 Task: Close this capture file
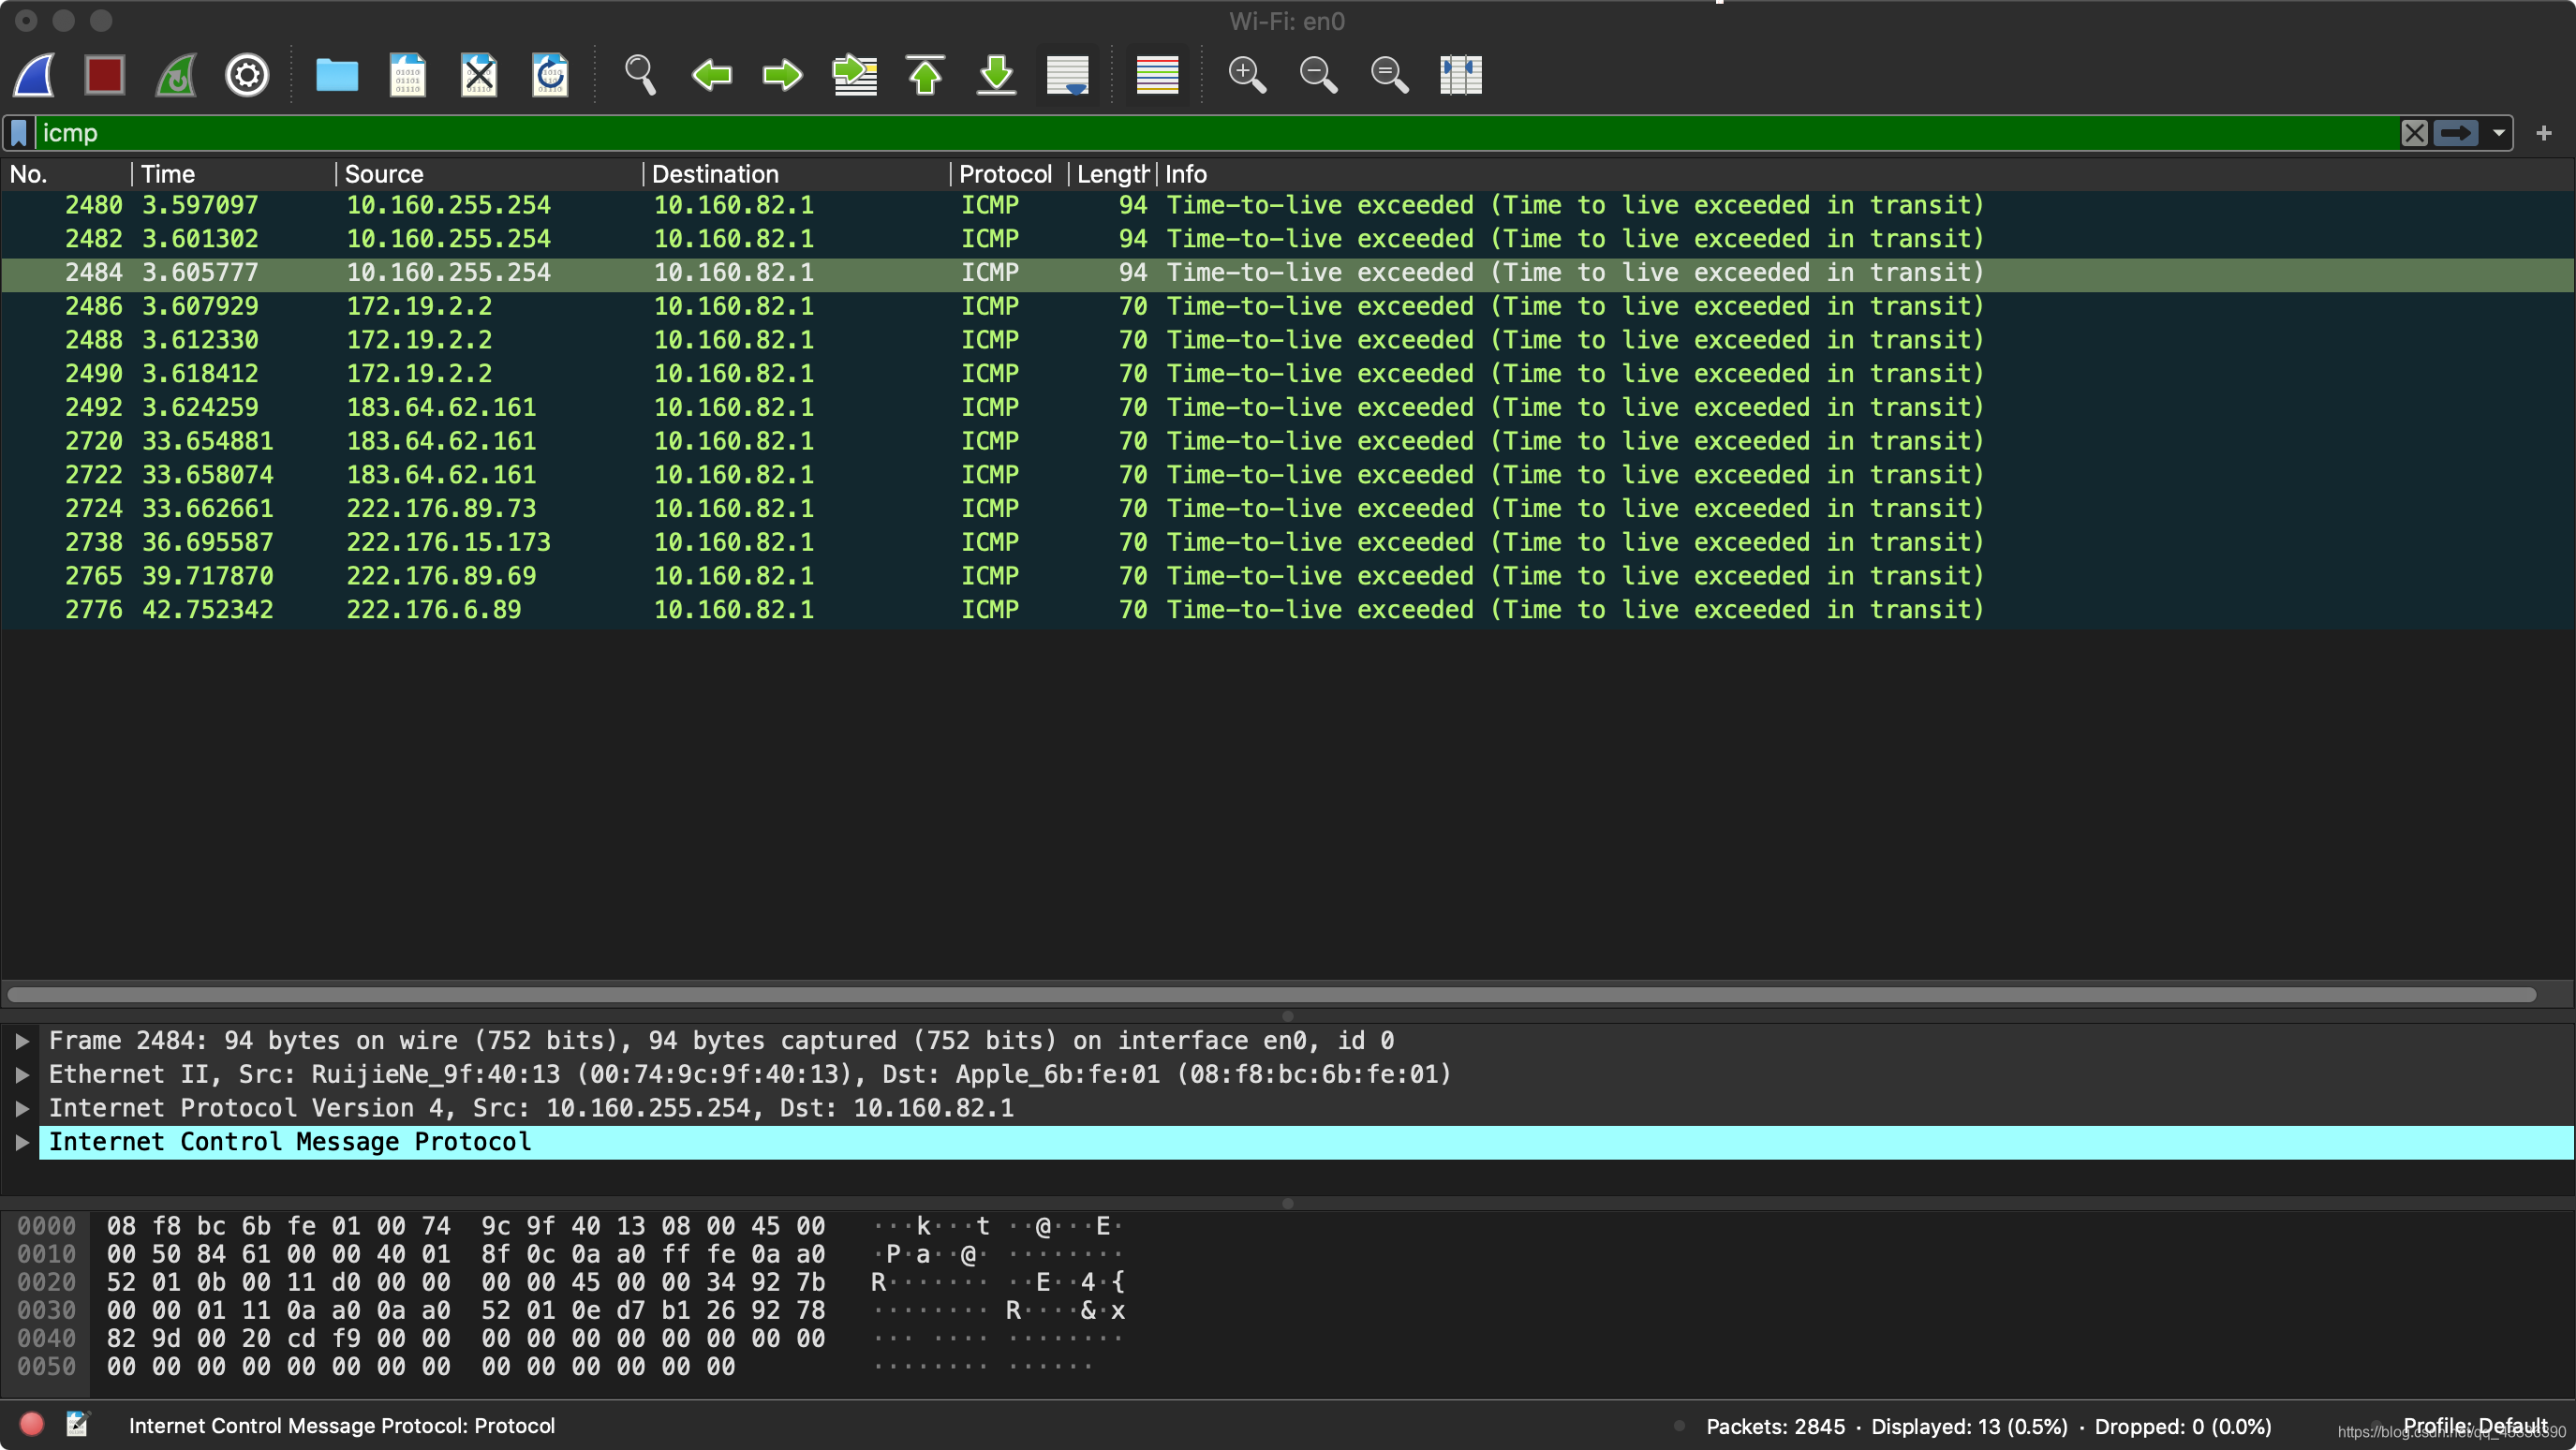click(479, 75)
